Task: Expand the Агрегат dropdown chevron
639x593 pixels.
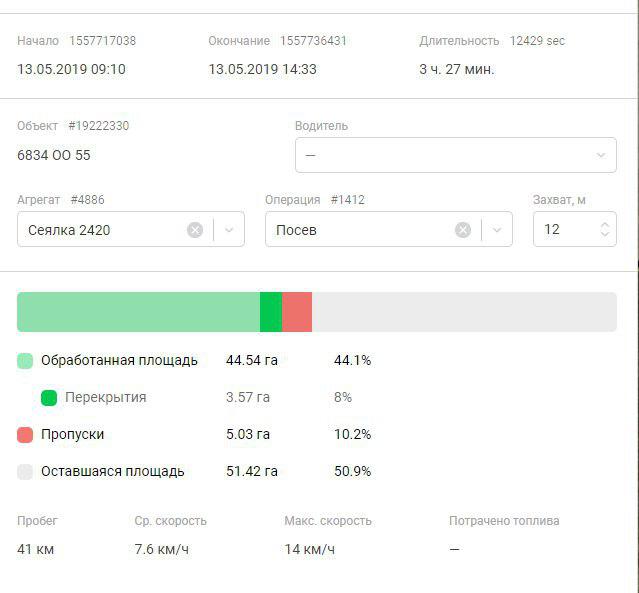Action: click(x=229, y=230)
